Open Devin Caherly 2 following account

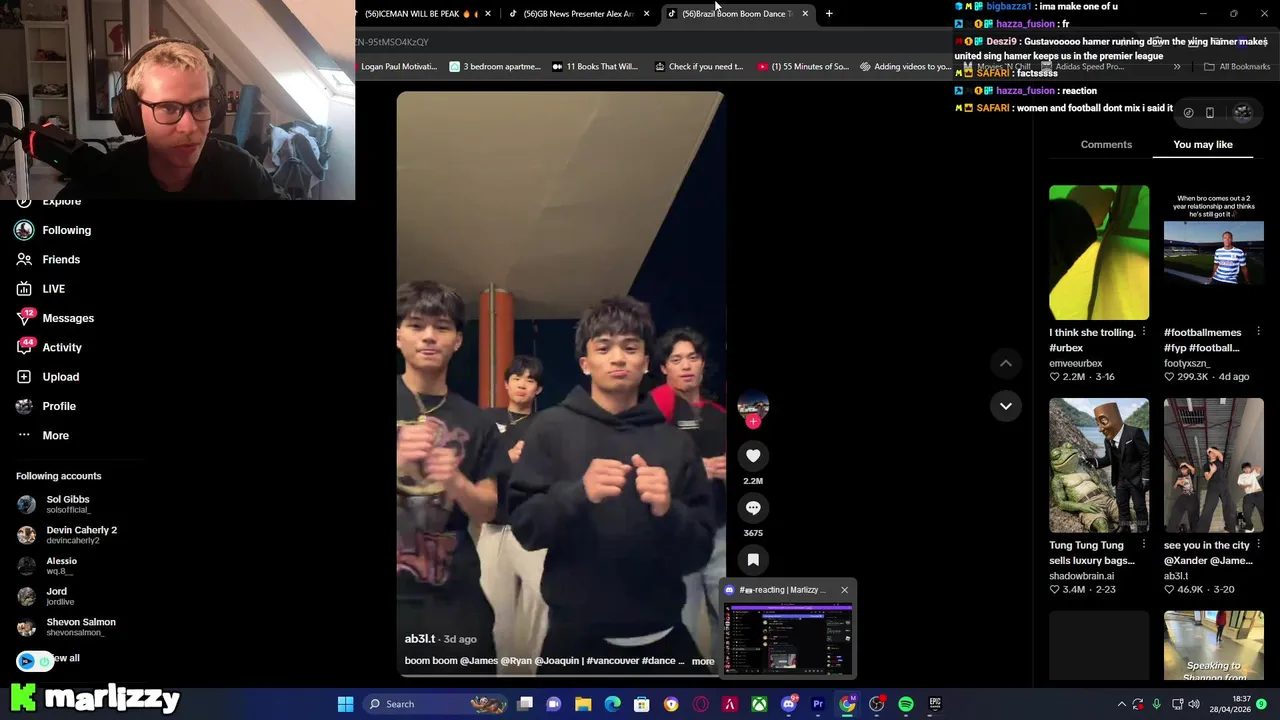click(68, 535)
